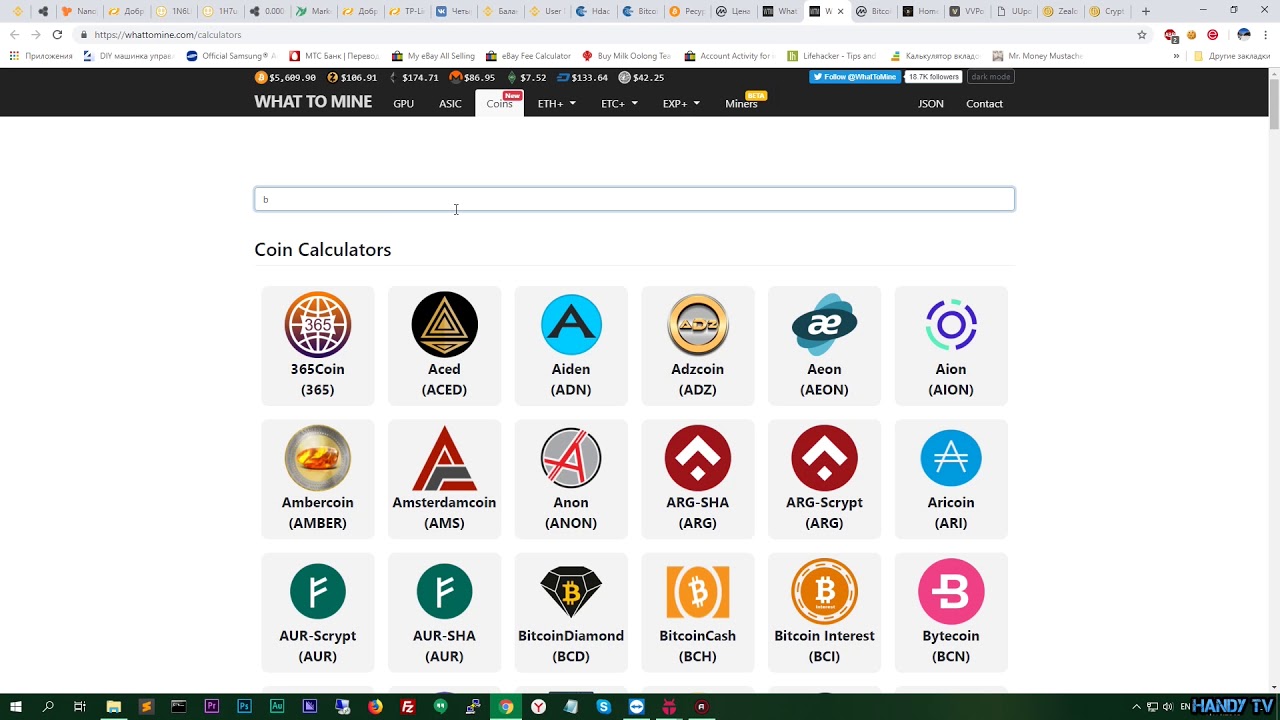Select the Aion (AION) logo

[x=951, y=325]
